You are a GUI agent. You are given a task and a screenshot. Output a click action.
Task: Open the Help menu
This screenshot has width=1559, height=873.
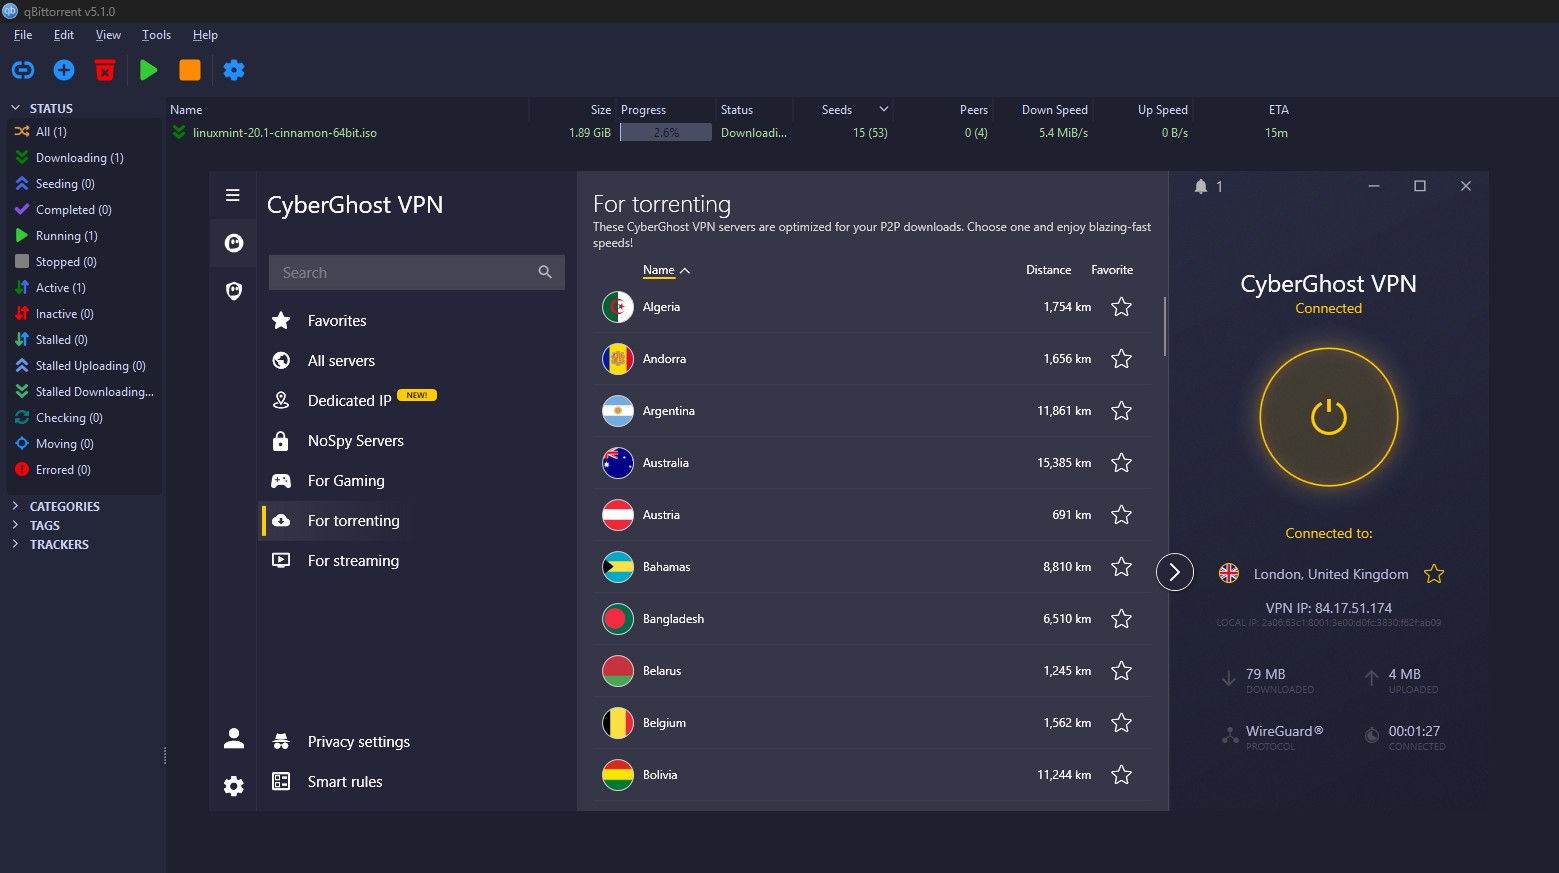click(205, 35)
